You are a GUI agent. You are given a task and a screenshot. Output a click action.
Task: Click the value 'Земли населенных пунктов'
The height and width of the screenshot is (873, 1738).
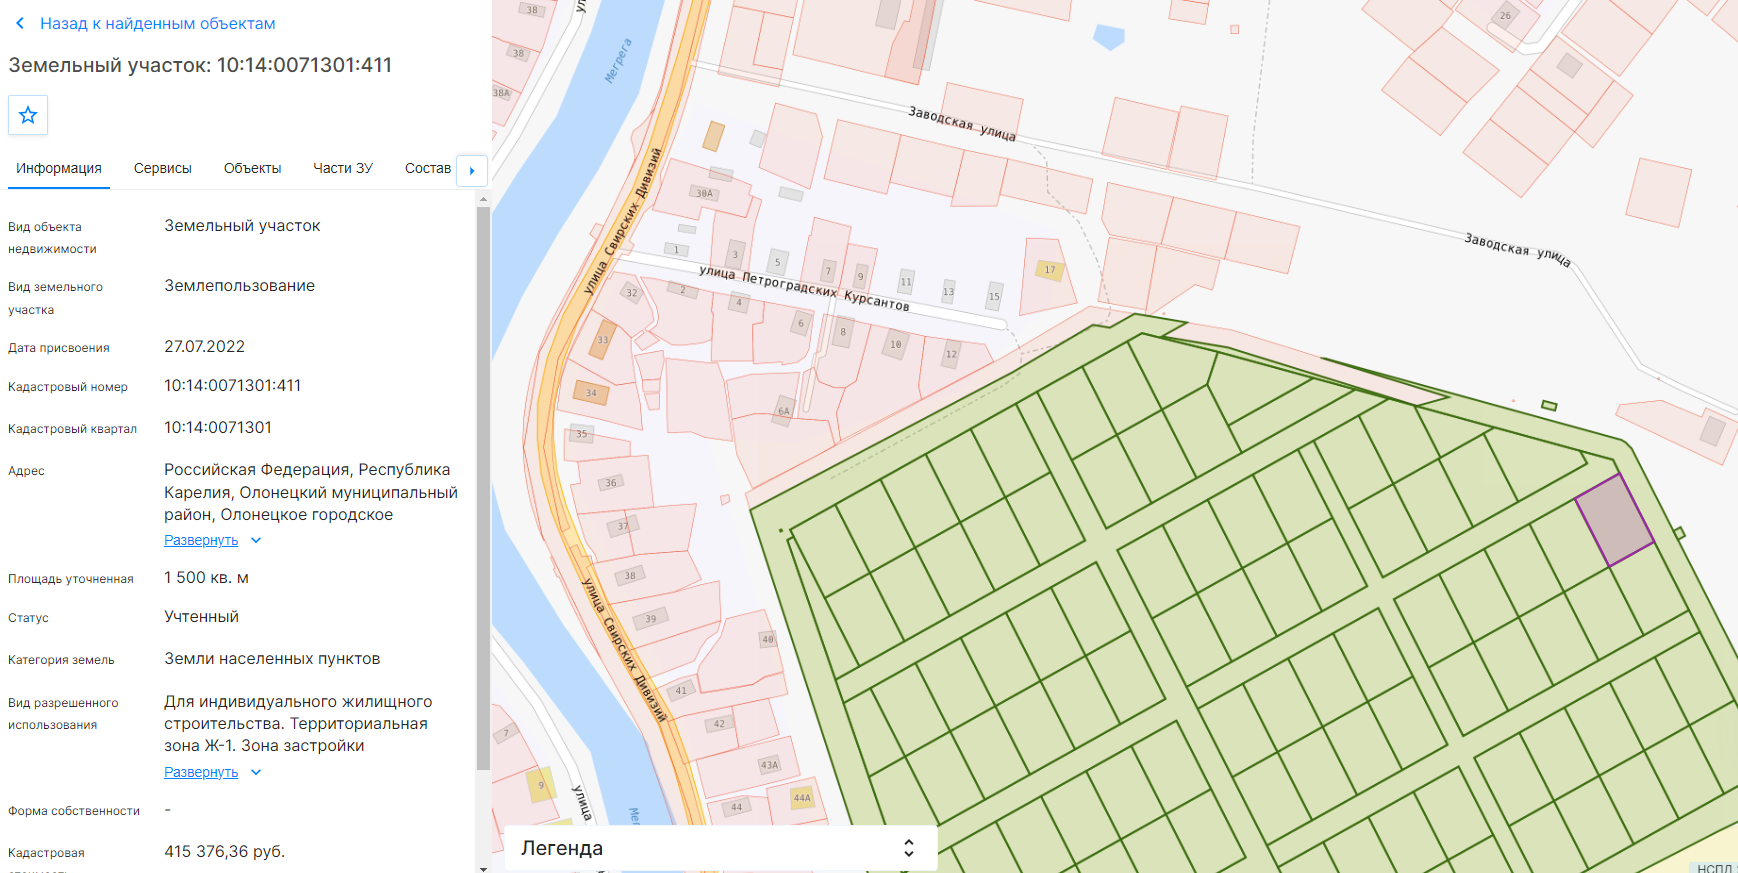[272, 659]
